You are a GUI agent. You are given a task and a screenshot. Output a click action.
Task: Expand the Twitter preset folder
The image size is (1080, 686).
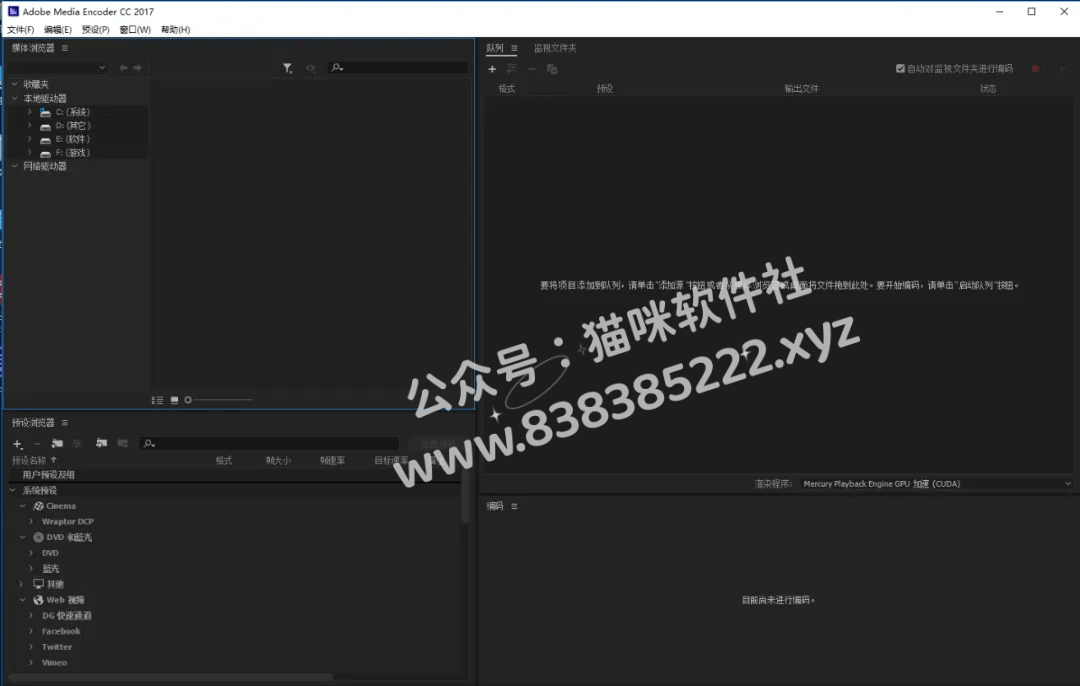[31, 647]
